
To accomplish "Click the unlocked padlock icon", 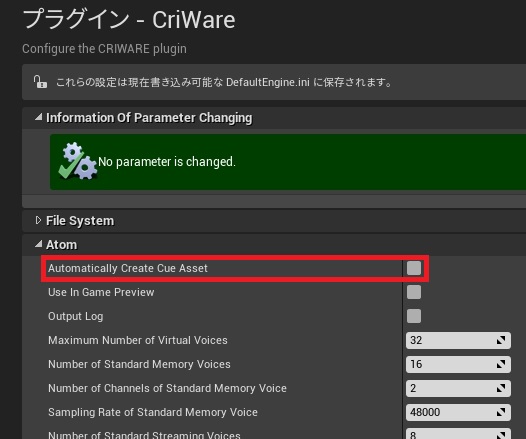I will (40, 82).
